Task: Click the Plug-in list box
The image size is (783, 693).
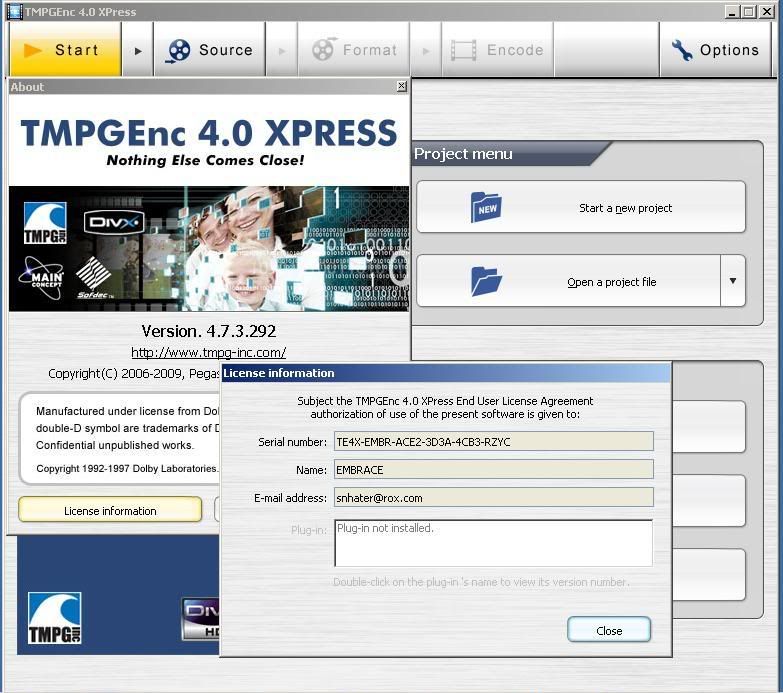Action: 493,543
